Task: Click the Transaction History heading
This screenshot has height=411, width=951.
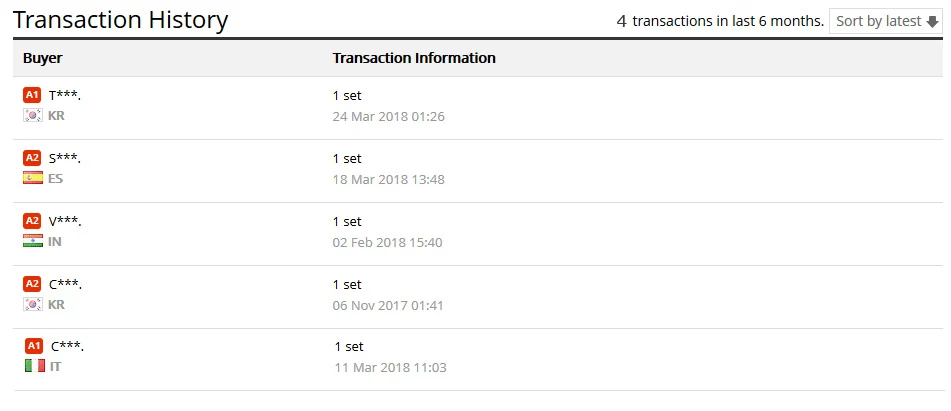Action: coord(120,19)
